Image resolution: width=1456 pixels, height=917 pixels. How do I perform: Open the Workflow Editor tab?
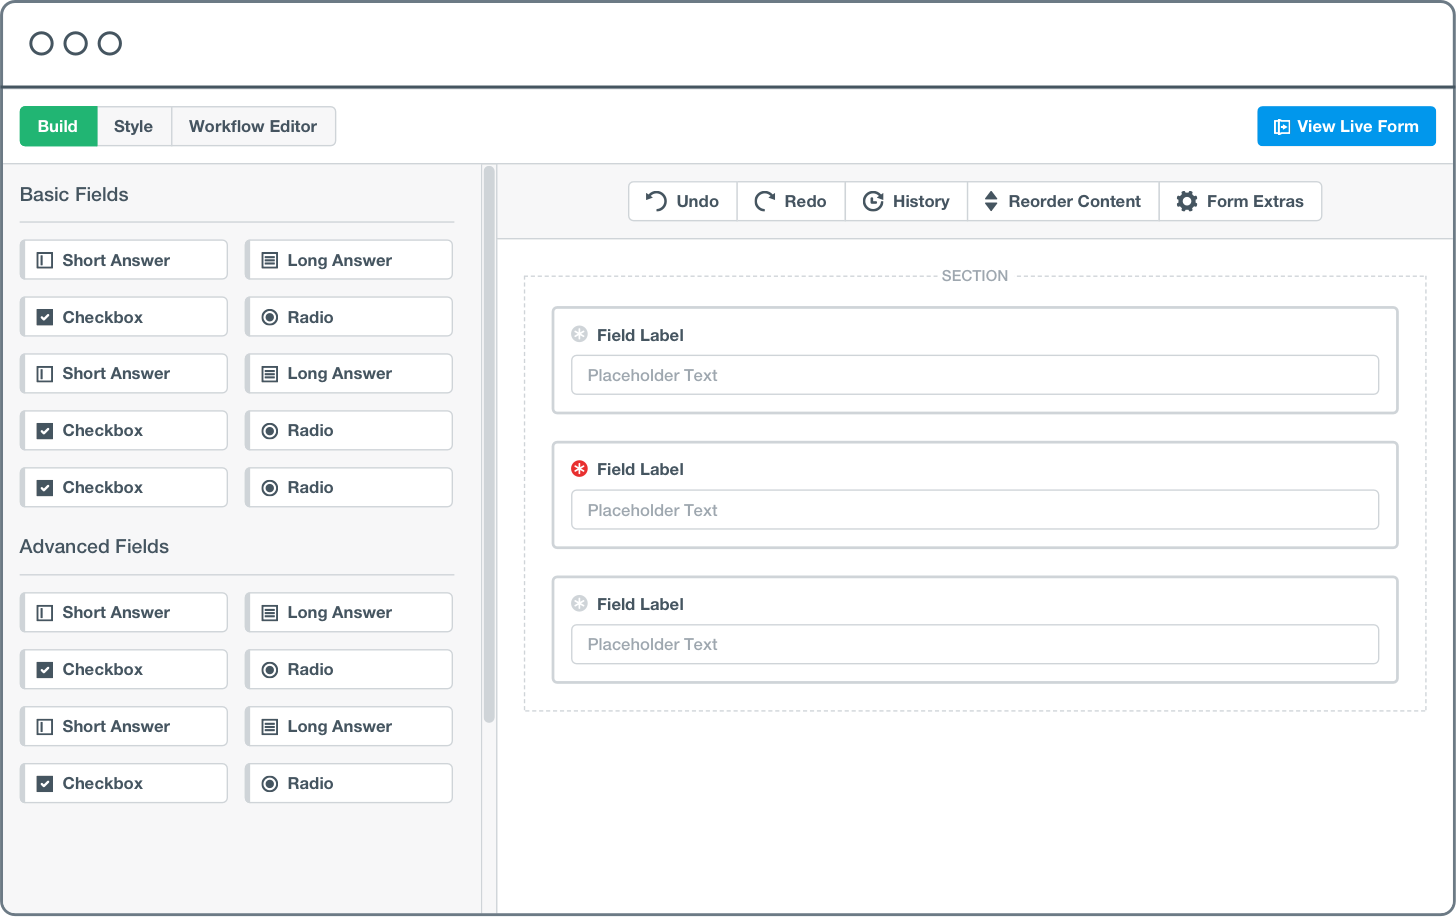(x=253, y=126)
